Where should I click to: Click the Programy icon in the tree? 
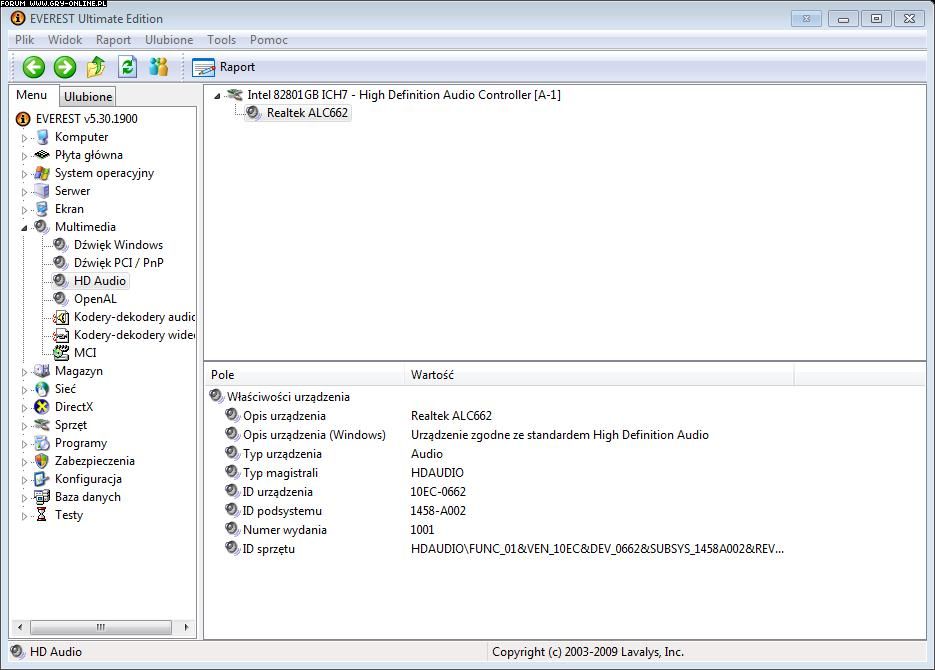coord(42,443)
